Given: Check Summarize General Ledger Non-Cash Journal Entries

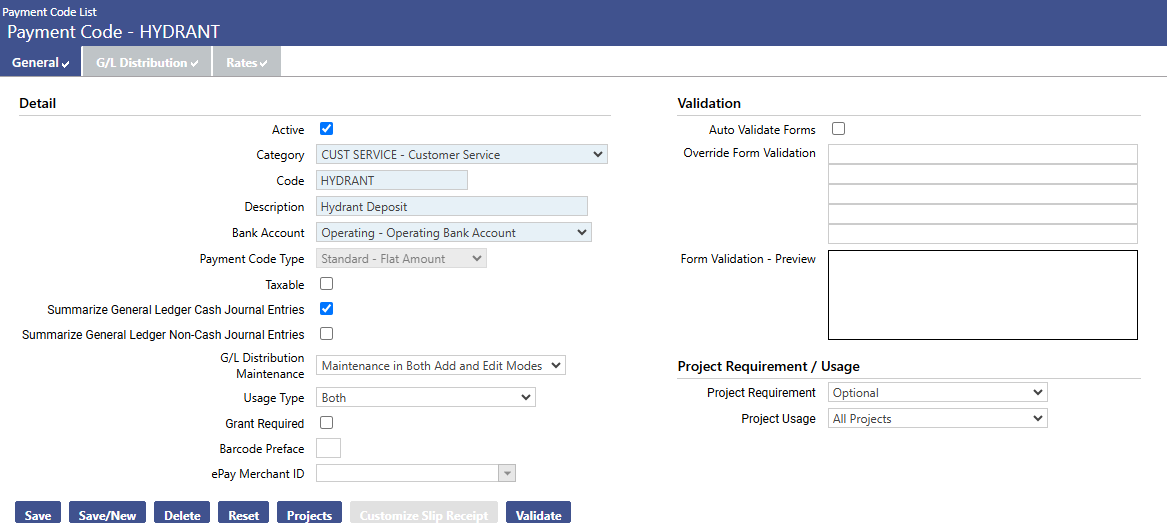Looking at the screenshot, I should [x=326, y=333].
